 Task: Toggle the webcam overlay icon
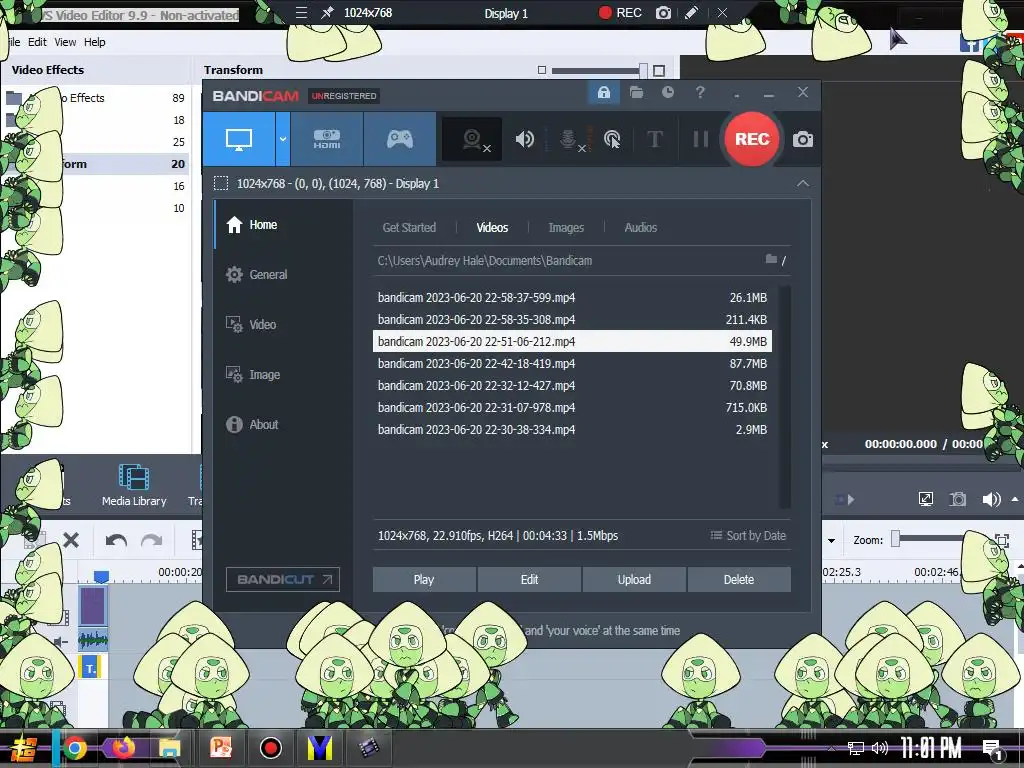(x=473, y=139)
